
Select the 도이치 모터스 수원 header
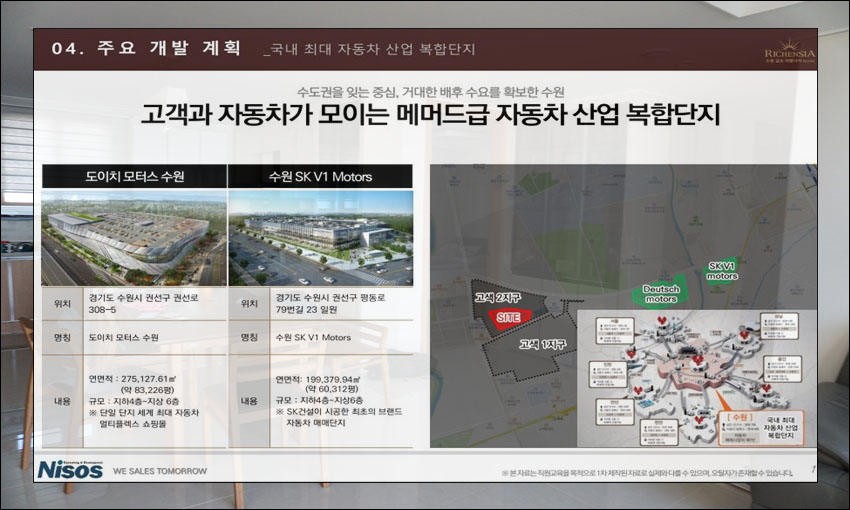click(134, 177)
